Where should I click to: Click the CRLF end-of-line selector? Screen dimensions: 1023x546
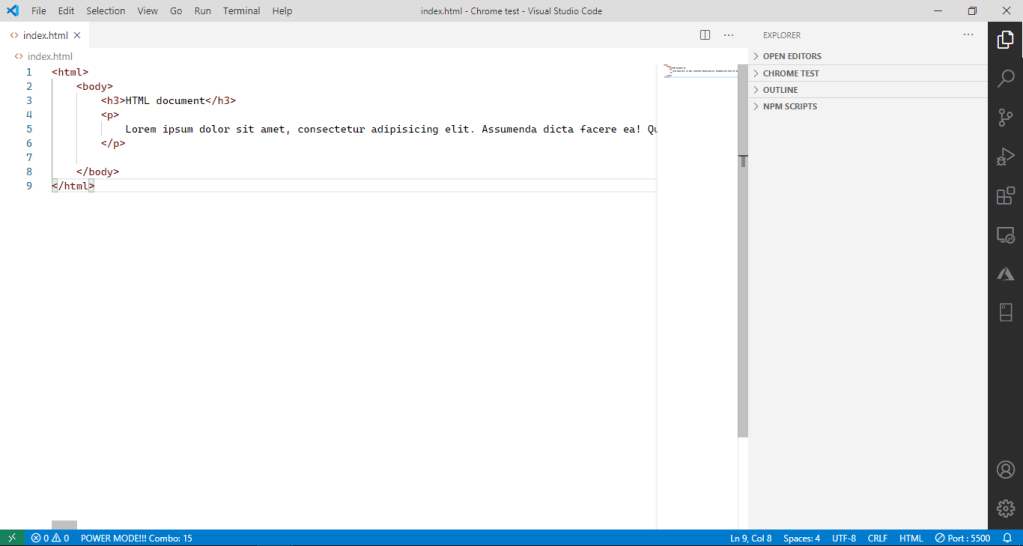pos(877,538)
